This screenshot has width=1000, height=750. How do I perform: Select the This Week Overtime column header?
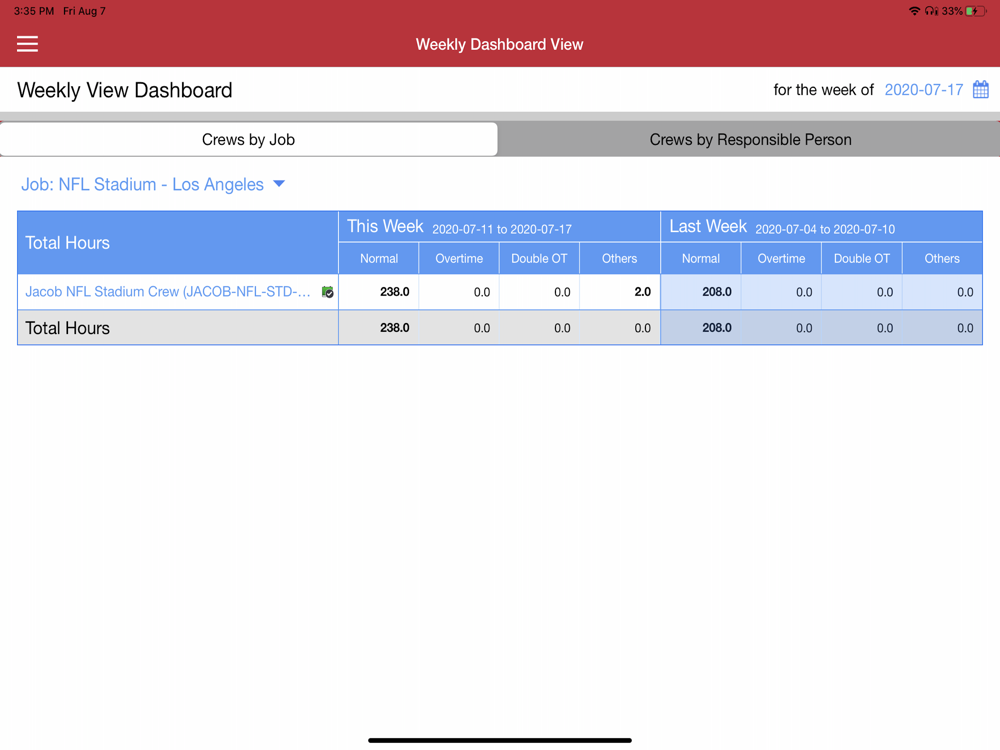click(x=459, y=258)
